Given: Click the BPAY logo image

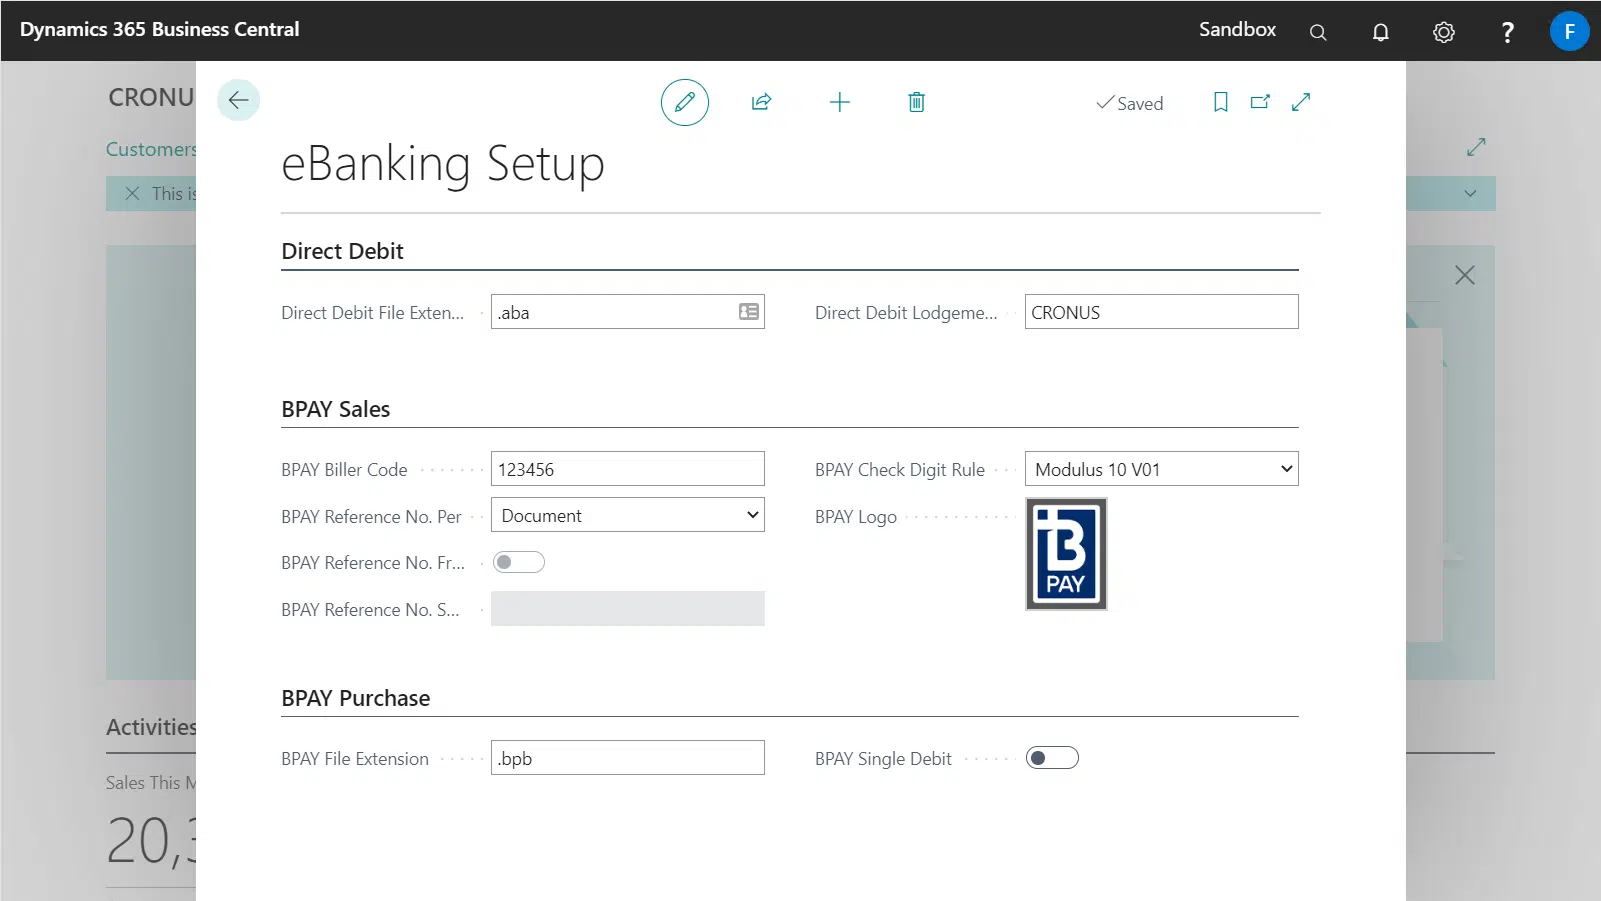Looking at the screenshot, I should tap(1066, 553).
